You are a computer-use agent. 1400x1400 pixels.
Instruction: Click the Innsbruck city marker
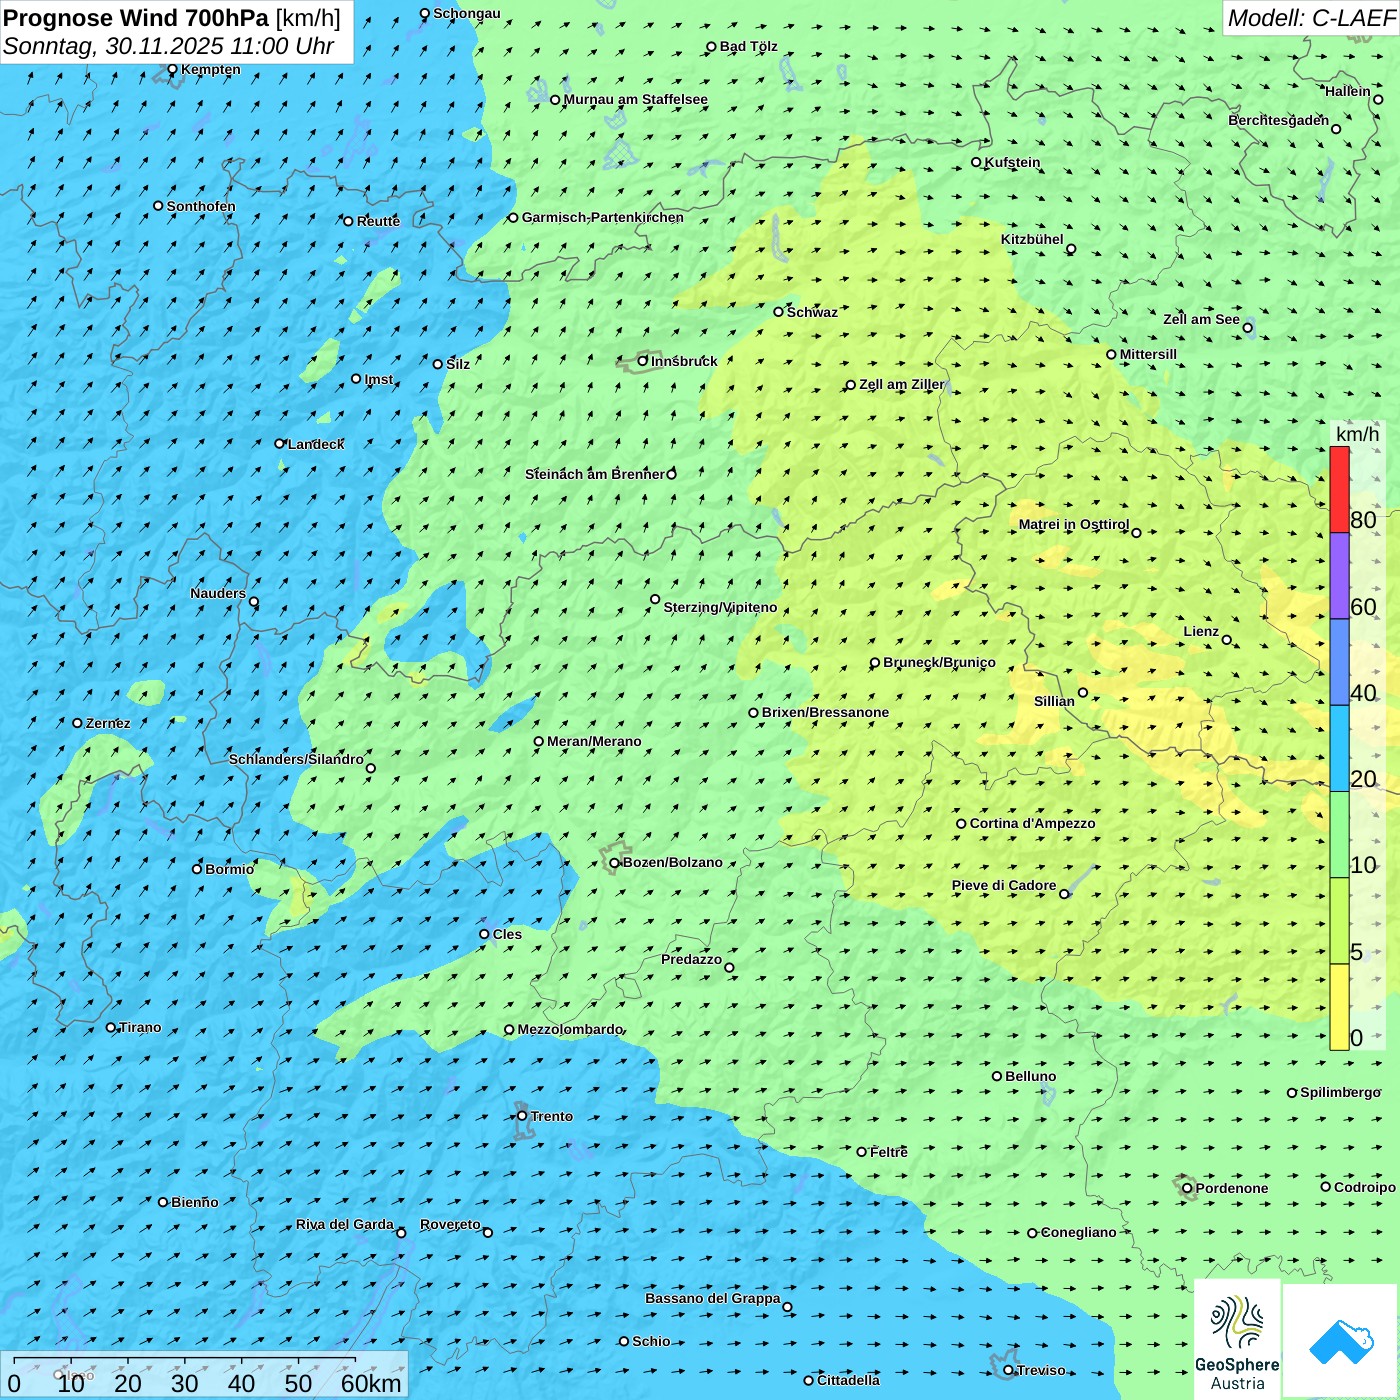click(x=643, y=361)
